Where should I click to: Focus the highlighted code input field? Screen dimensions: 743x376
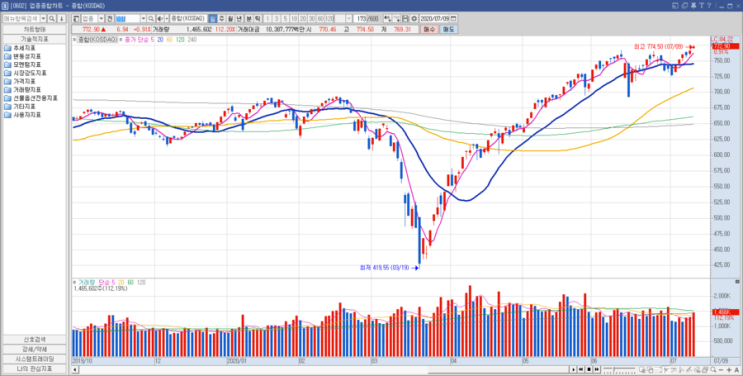pyautogui.click(x=127, y=18)
